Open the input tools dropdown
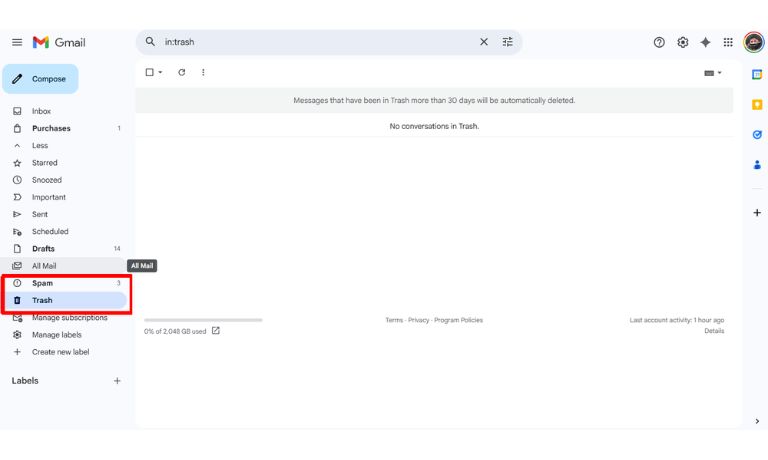Screen dimensions: 768x460 713,73
